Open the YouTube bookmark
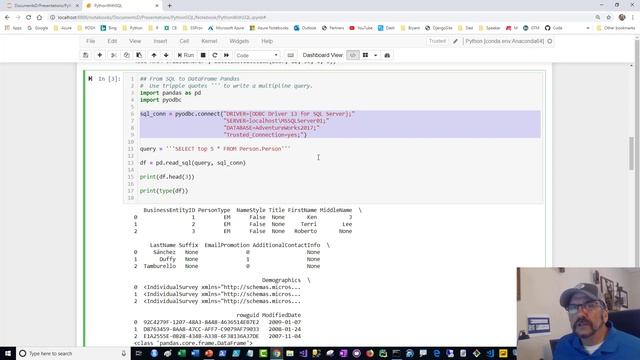Viewport: 640px width, 360px height. 361,28
